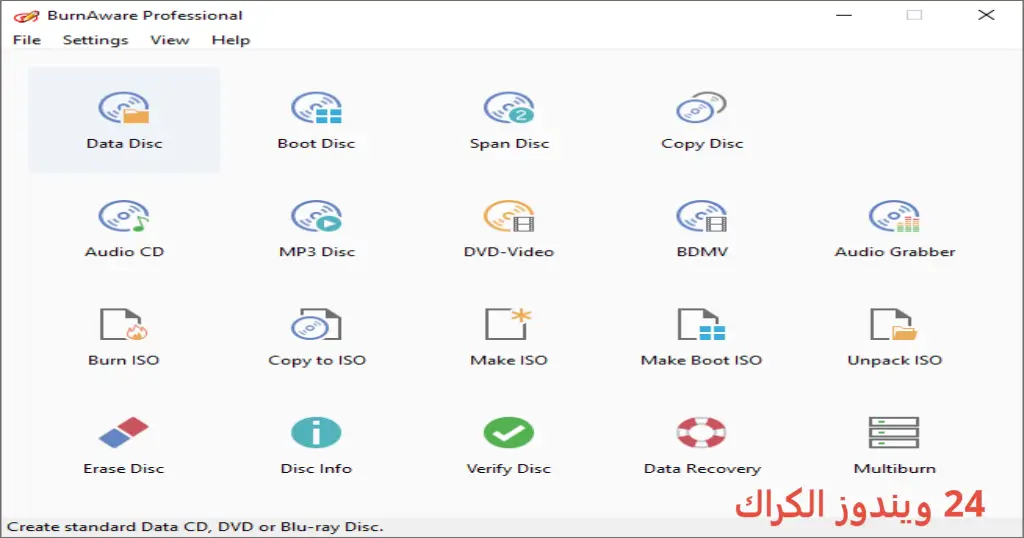Launch the Verify Disc tool

coord(509,445)
